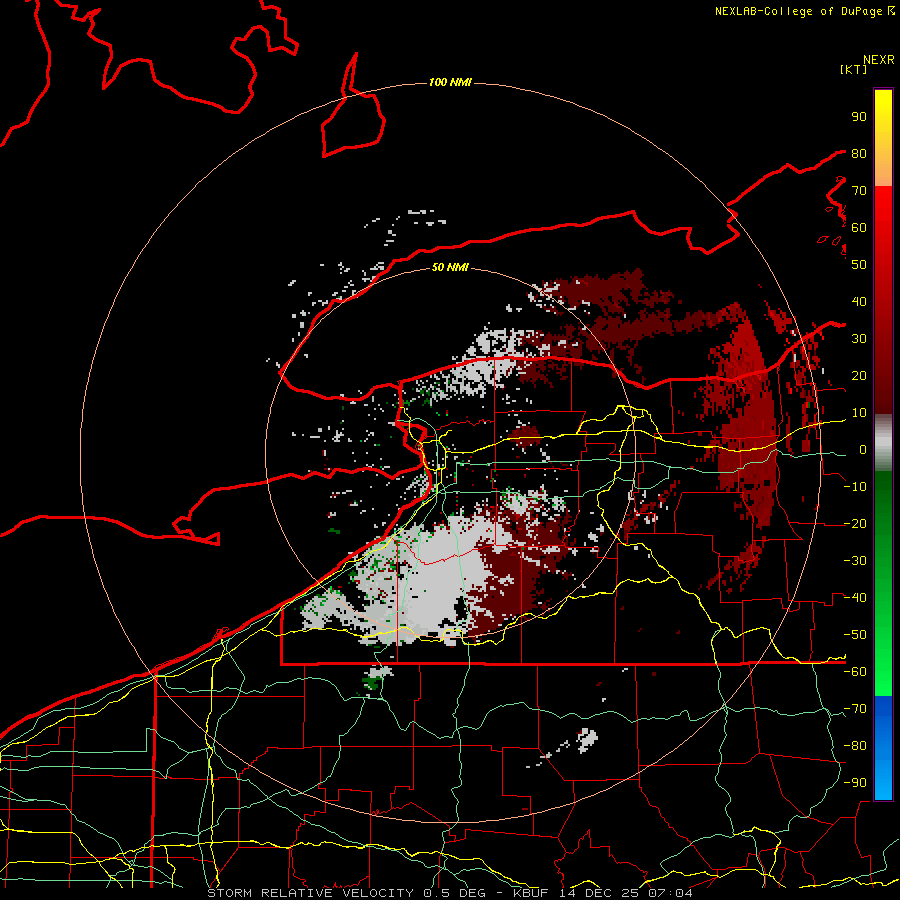Click the 20 value on the velocity scale

pyautogui.click(x=859, y=375)
